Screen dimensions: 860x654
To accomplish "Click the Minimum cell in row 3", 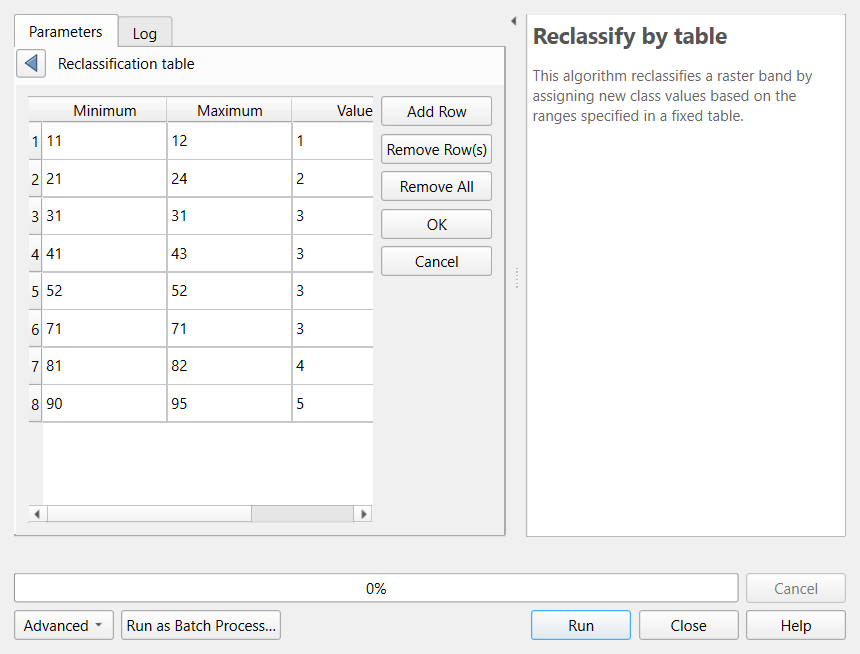I will tap(104, 216).
